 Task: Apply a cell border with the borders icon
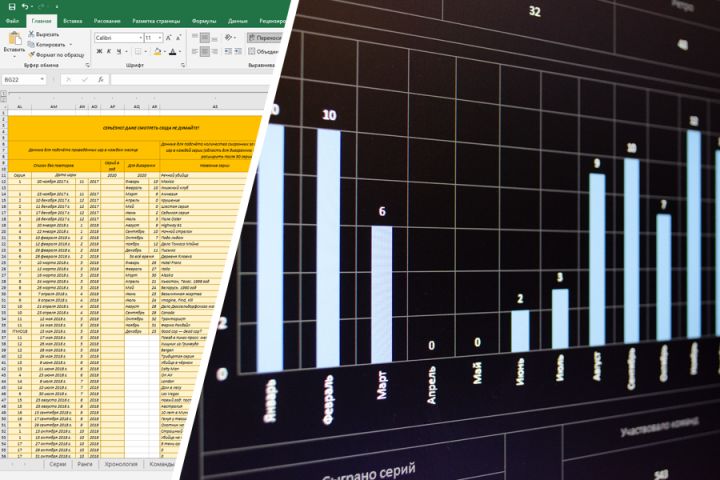(138, 51)
